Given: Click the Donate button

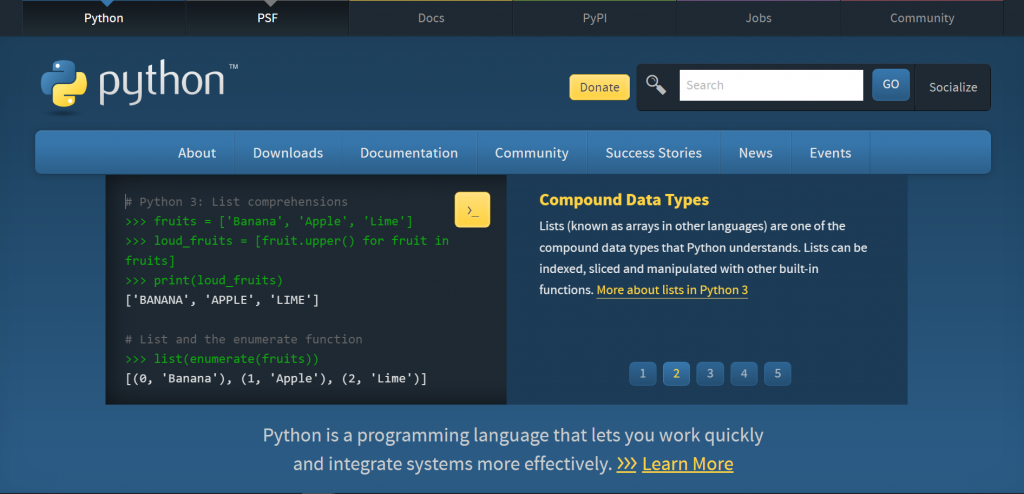Looking at the screenshot, I should click(600, 87).
